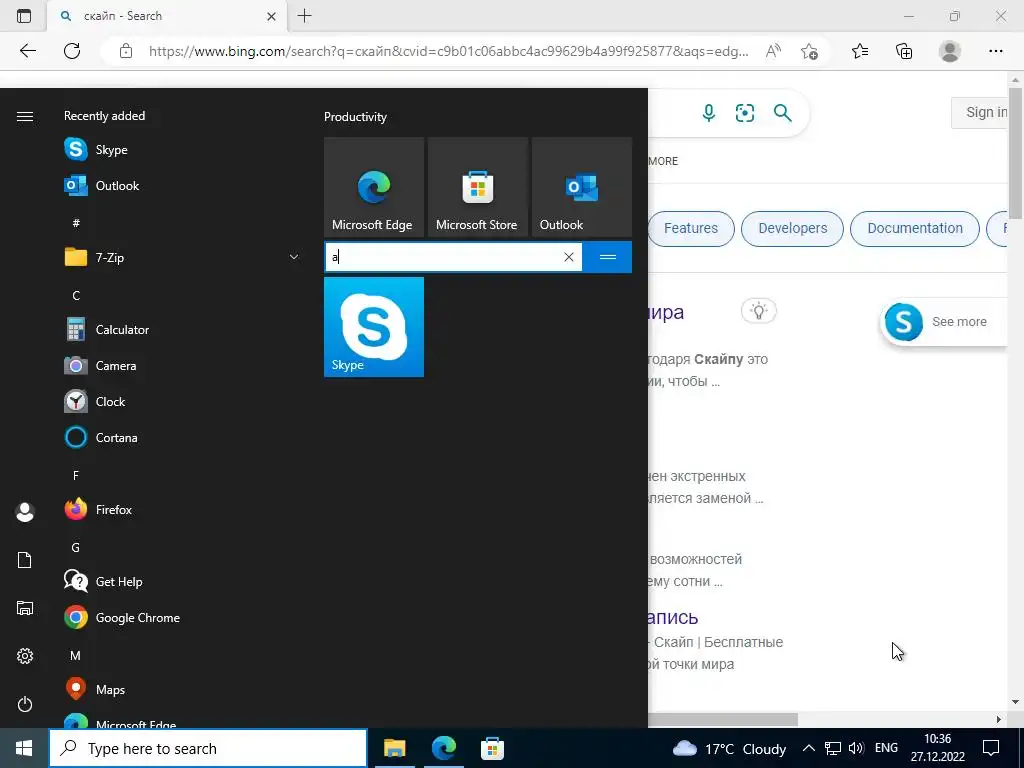Show hidden system tray icons
This screenshot has width=1024, height=768.
coord(808,748)
